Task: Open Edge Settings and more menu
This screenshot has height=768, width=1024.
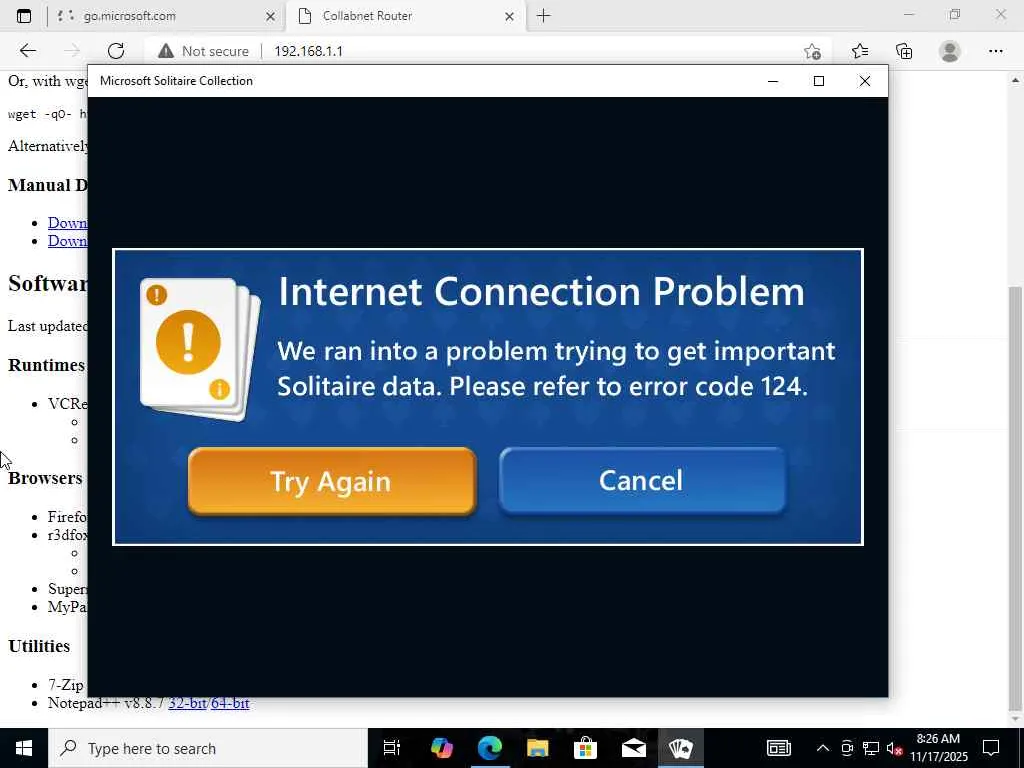Action: (995, 51)
